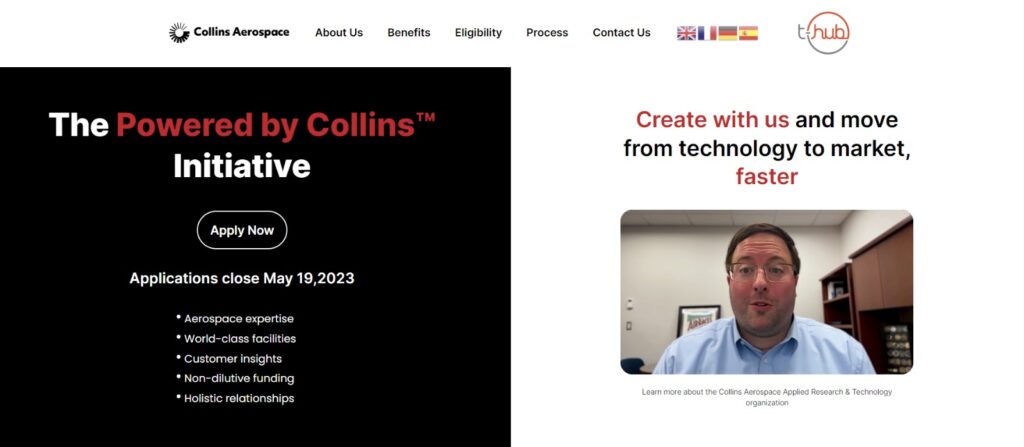Select the 'Aerospace expertise' bullet item
The height and width of the screenshot is (447, 1024).
click(239, 318)
